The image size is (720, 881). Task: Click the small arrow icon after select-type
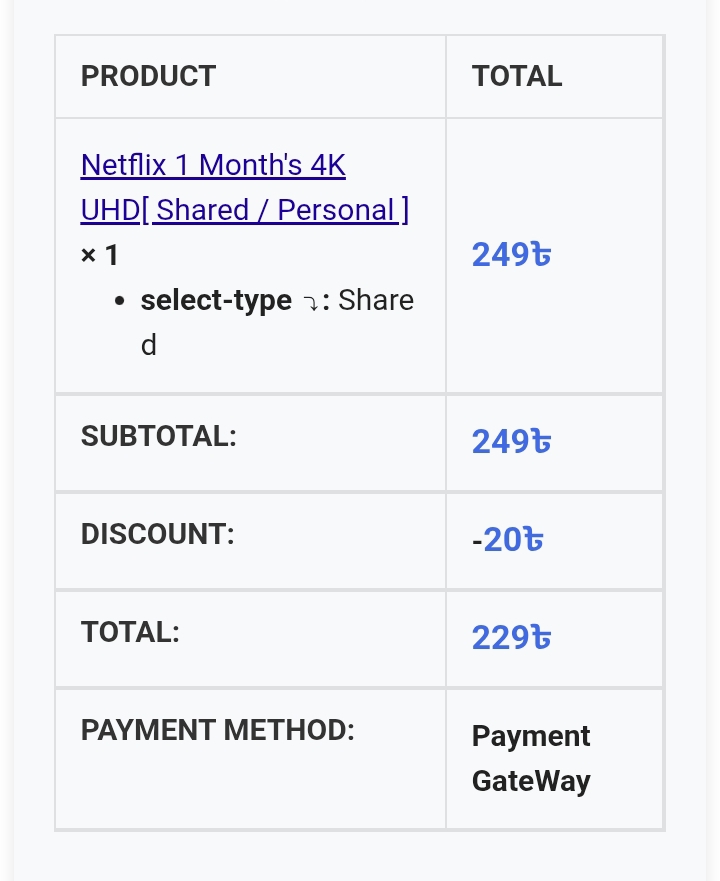pyautogui.click(x=311, y=303)
